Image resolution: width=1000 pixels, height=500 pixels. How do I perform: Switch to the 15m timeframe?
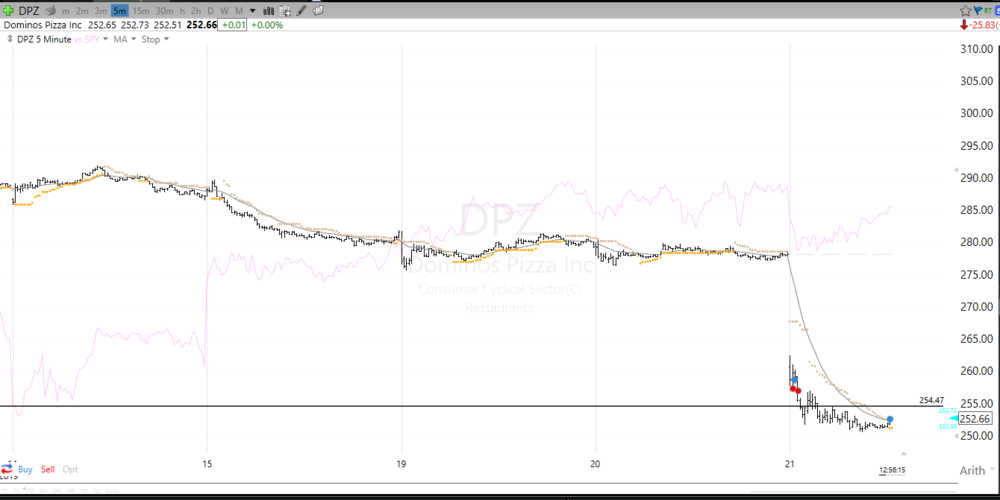(x=140, y=11)
